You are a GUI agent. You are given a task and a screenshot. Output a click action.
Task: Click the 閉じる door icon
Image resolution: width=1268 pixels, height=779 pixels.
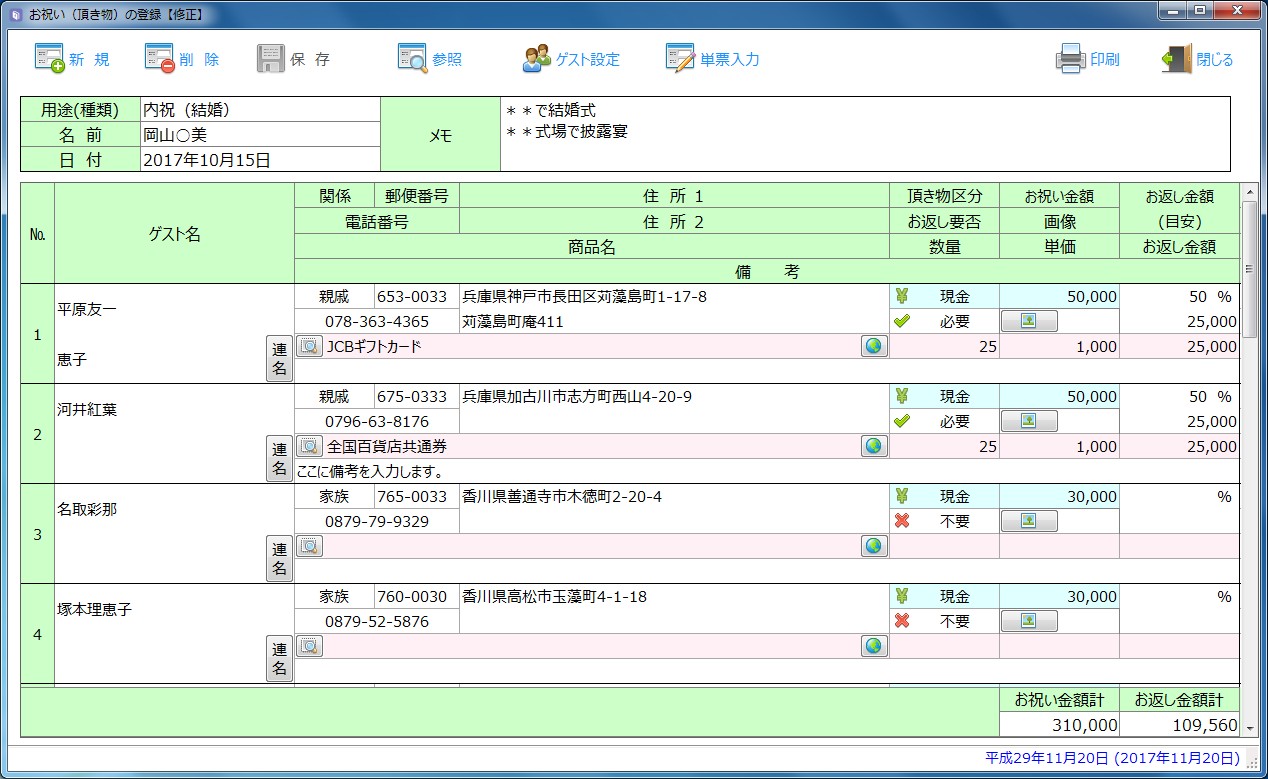pyautogui.click(x=1177, y=59)
